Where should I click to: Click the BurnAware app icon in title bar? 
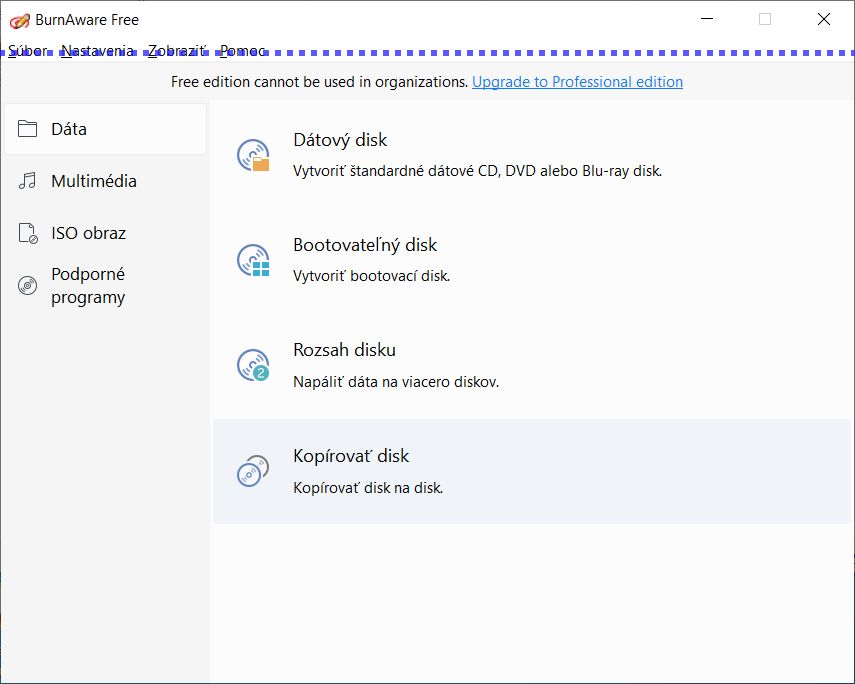pos(19,21)
